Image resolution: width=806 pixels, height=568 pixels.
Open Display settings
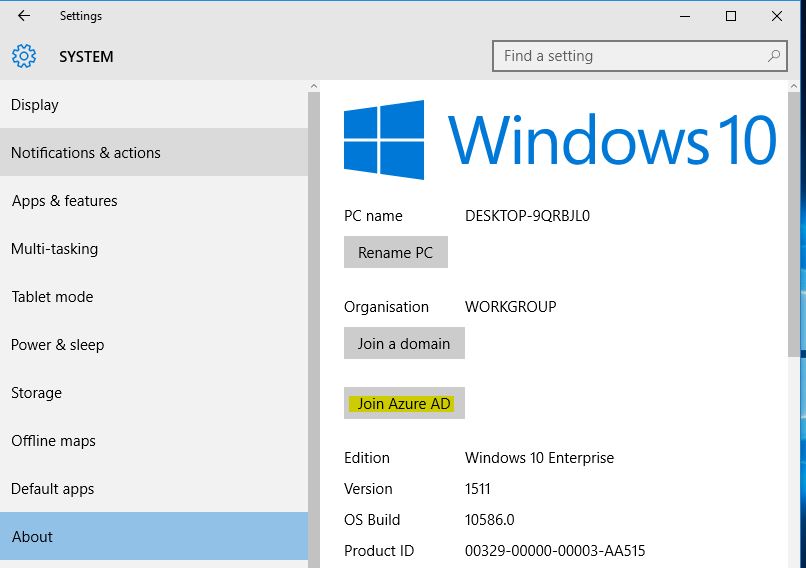pos(154,105)
